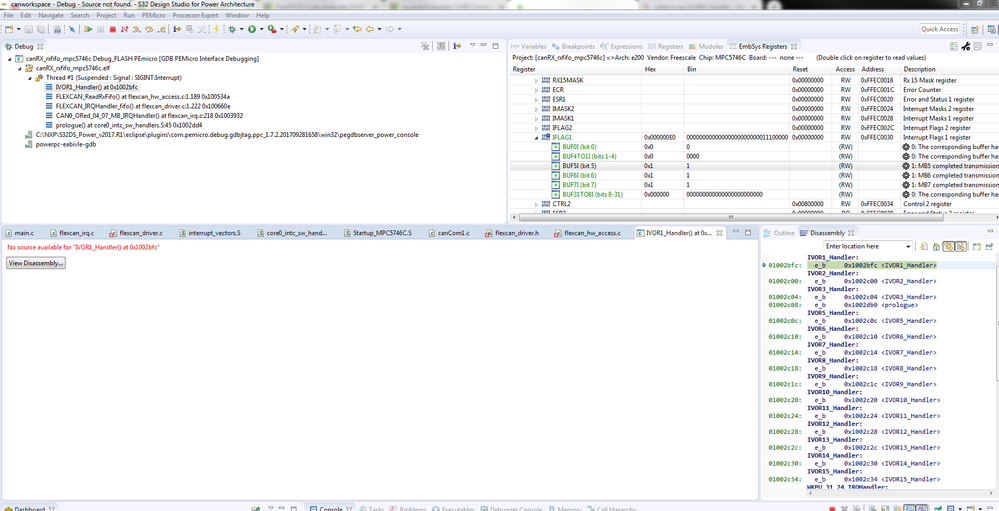Expand the RX15MASK register node
This screenshot has width=999, height=511.
536,80
